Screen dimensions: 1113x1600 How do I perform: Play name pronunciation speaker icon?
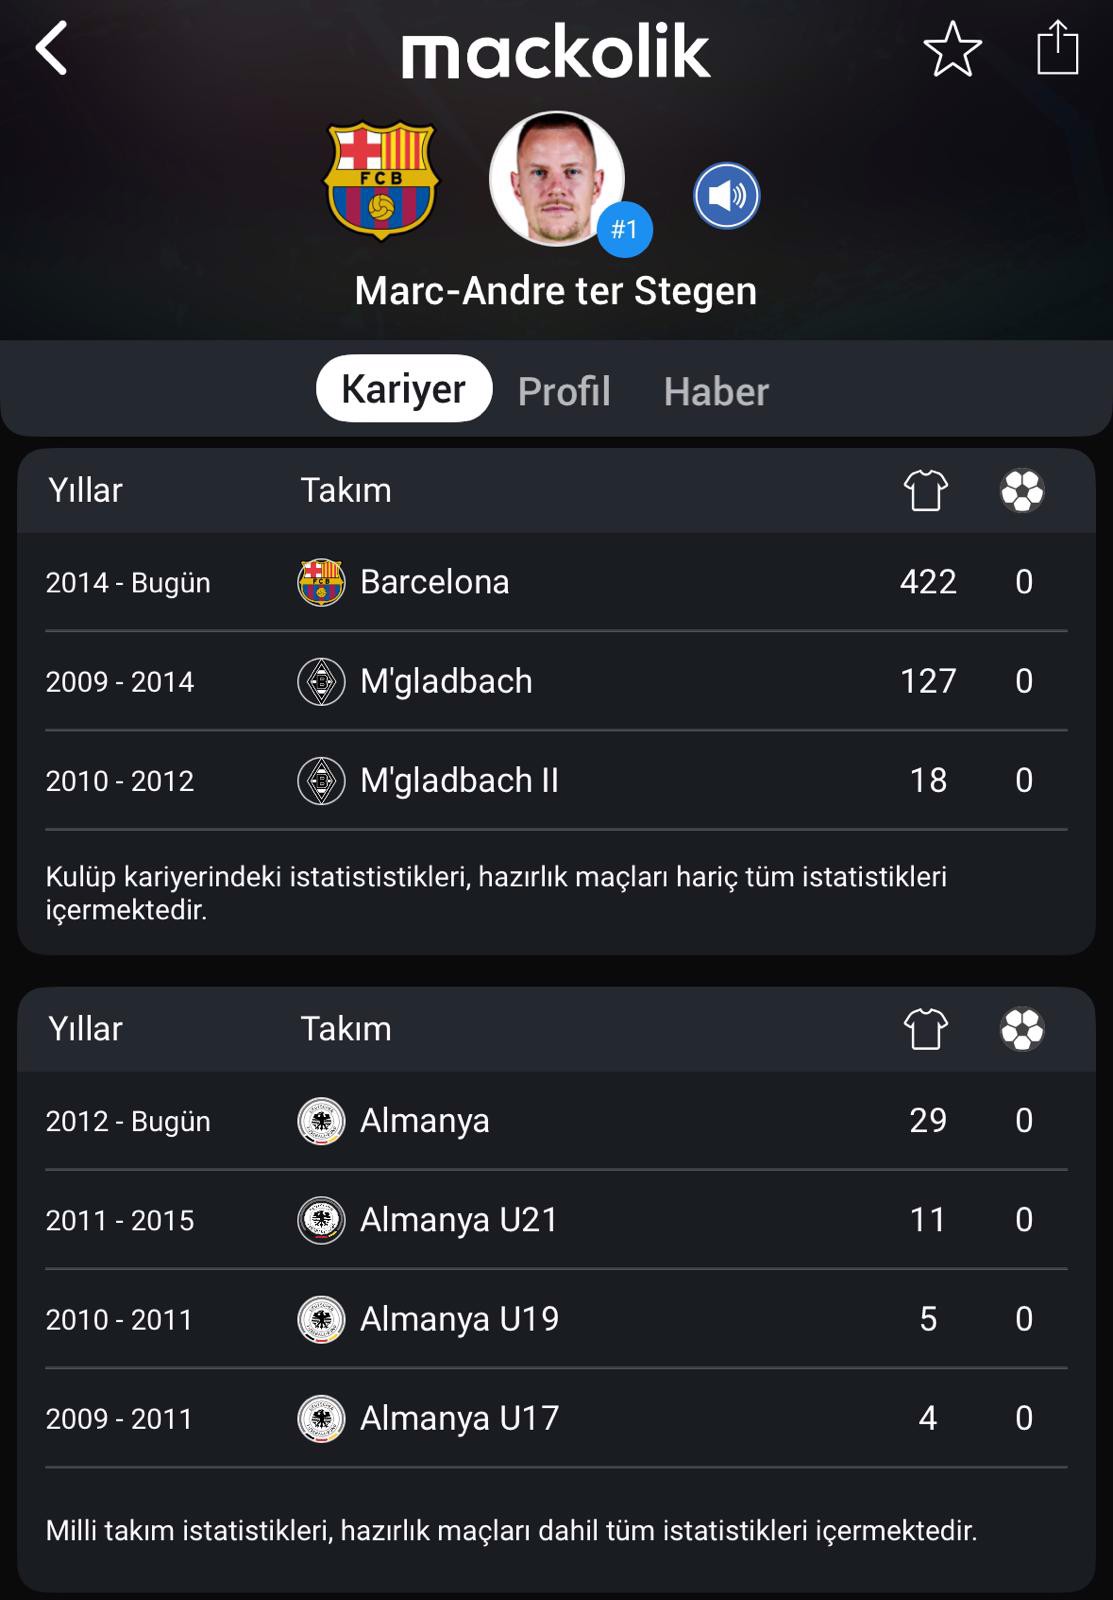coord(727,195)
